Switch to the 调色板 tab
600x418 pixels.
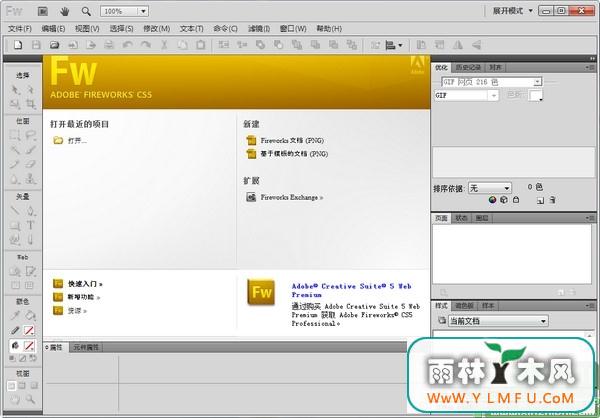click(x=465, y=306)
